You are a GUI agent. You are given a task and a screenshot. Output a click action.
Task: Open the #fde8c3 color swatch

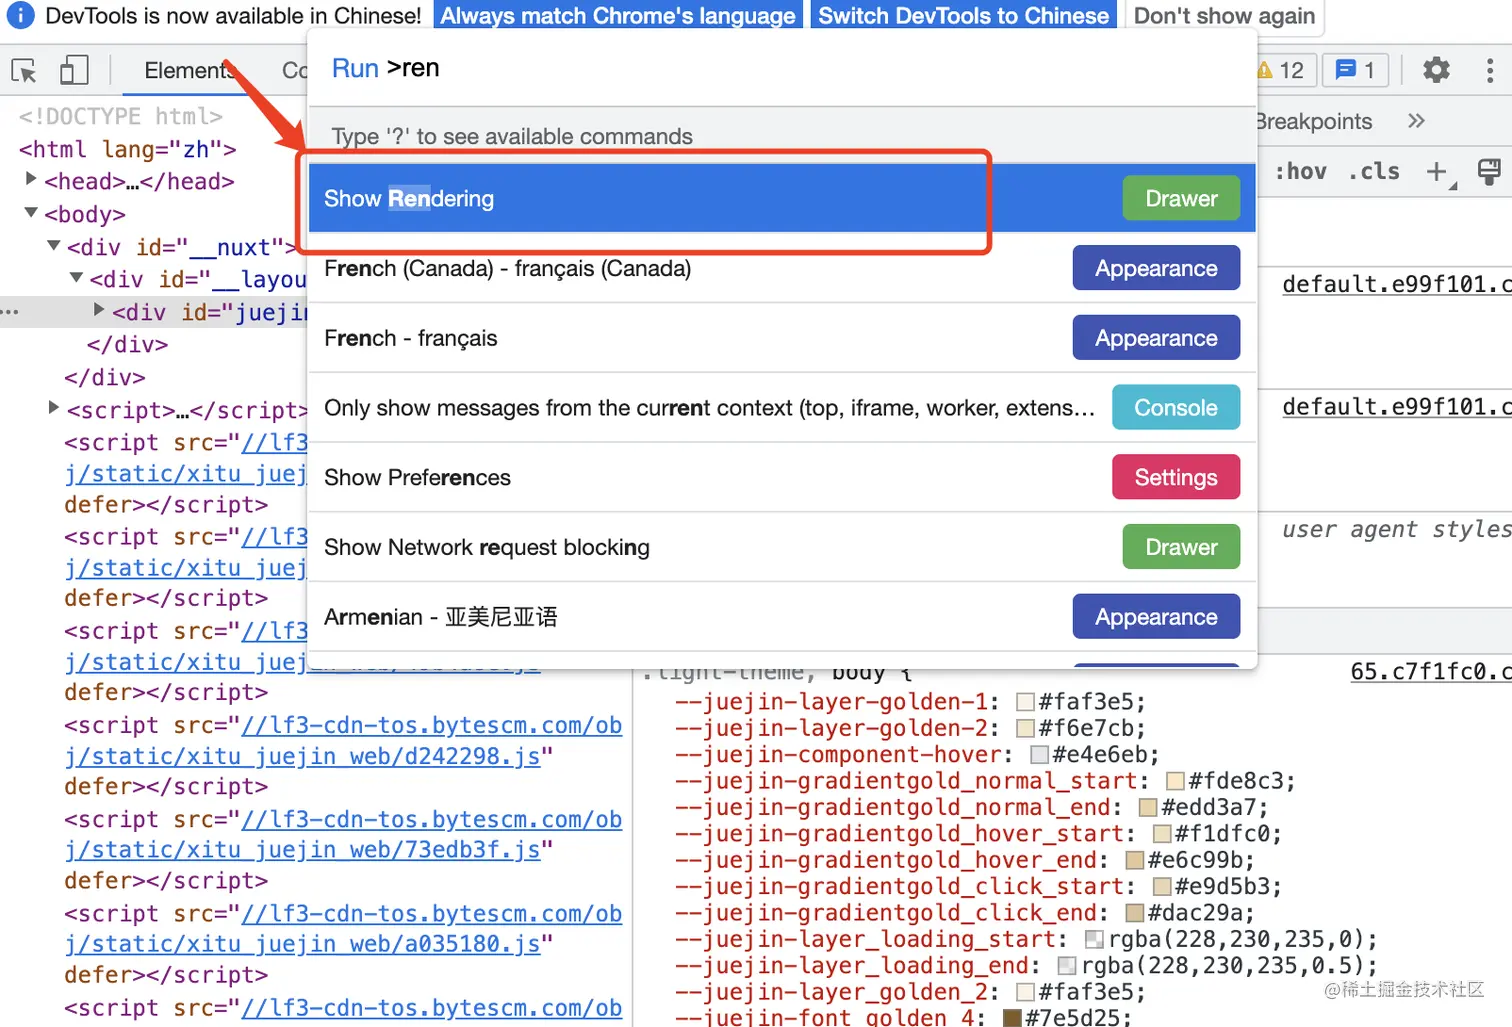pos(1175,781)
